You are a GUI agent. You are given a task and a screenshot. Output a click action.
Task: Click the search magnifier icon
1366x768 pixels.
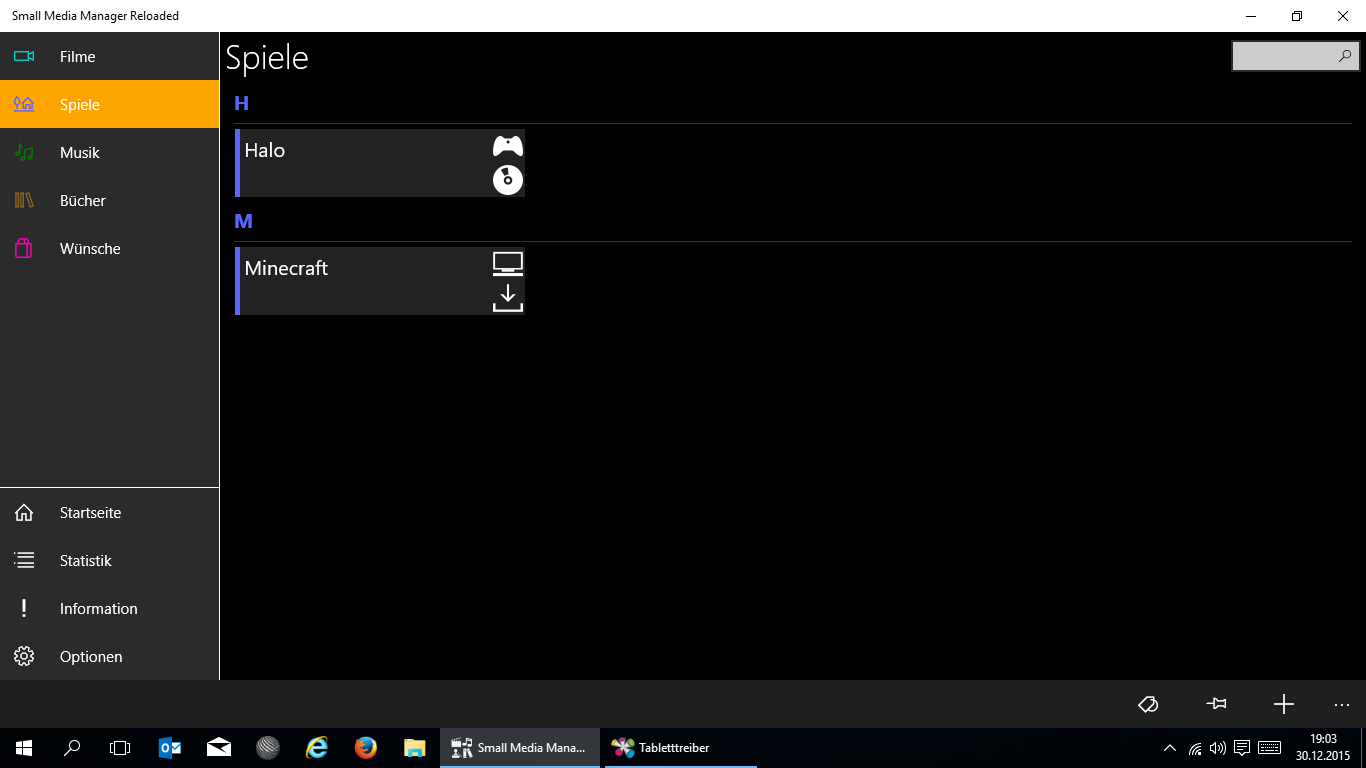coord(1345,56)
